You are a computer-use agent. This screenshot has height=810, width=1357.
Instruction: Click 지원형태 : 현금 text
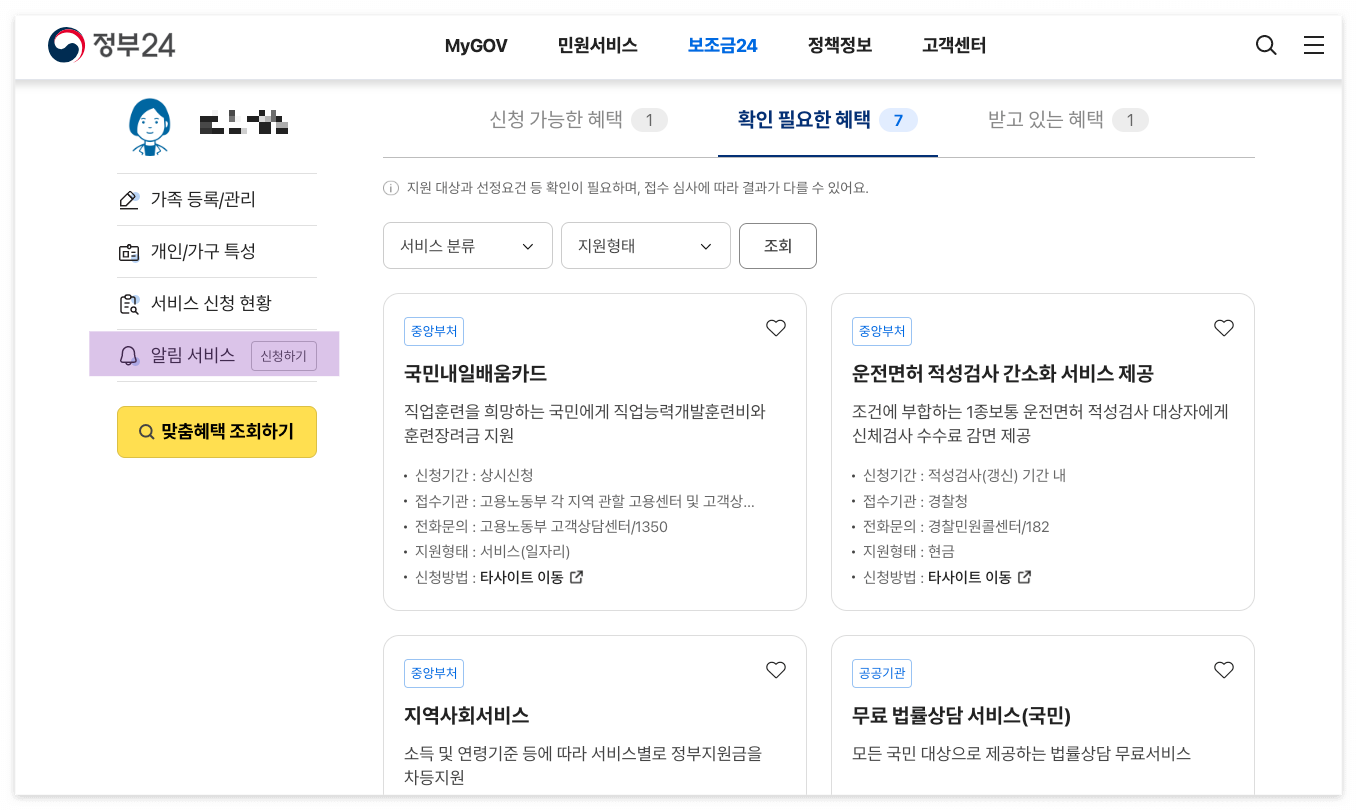pos(908,551)
